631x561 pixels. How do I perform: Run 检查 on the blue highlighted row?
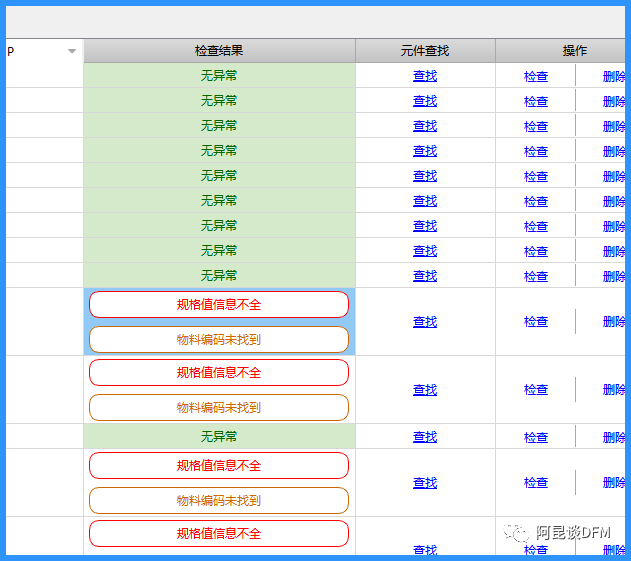[x=536, y=322]
